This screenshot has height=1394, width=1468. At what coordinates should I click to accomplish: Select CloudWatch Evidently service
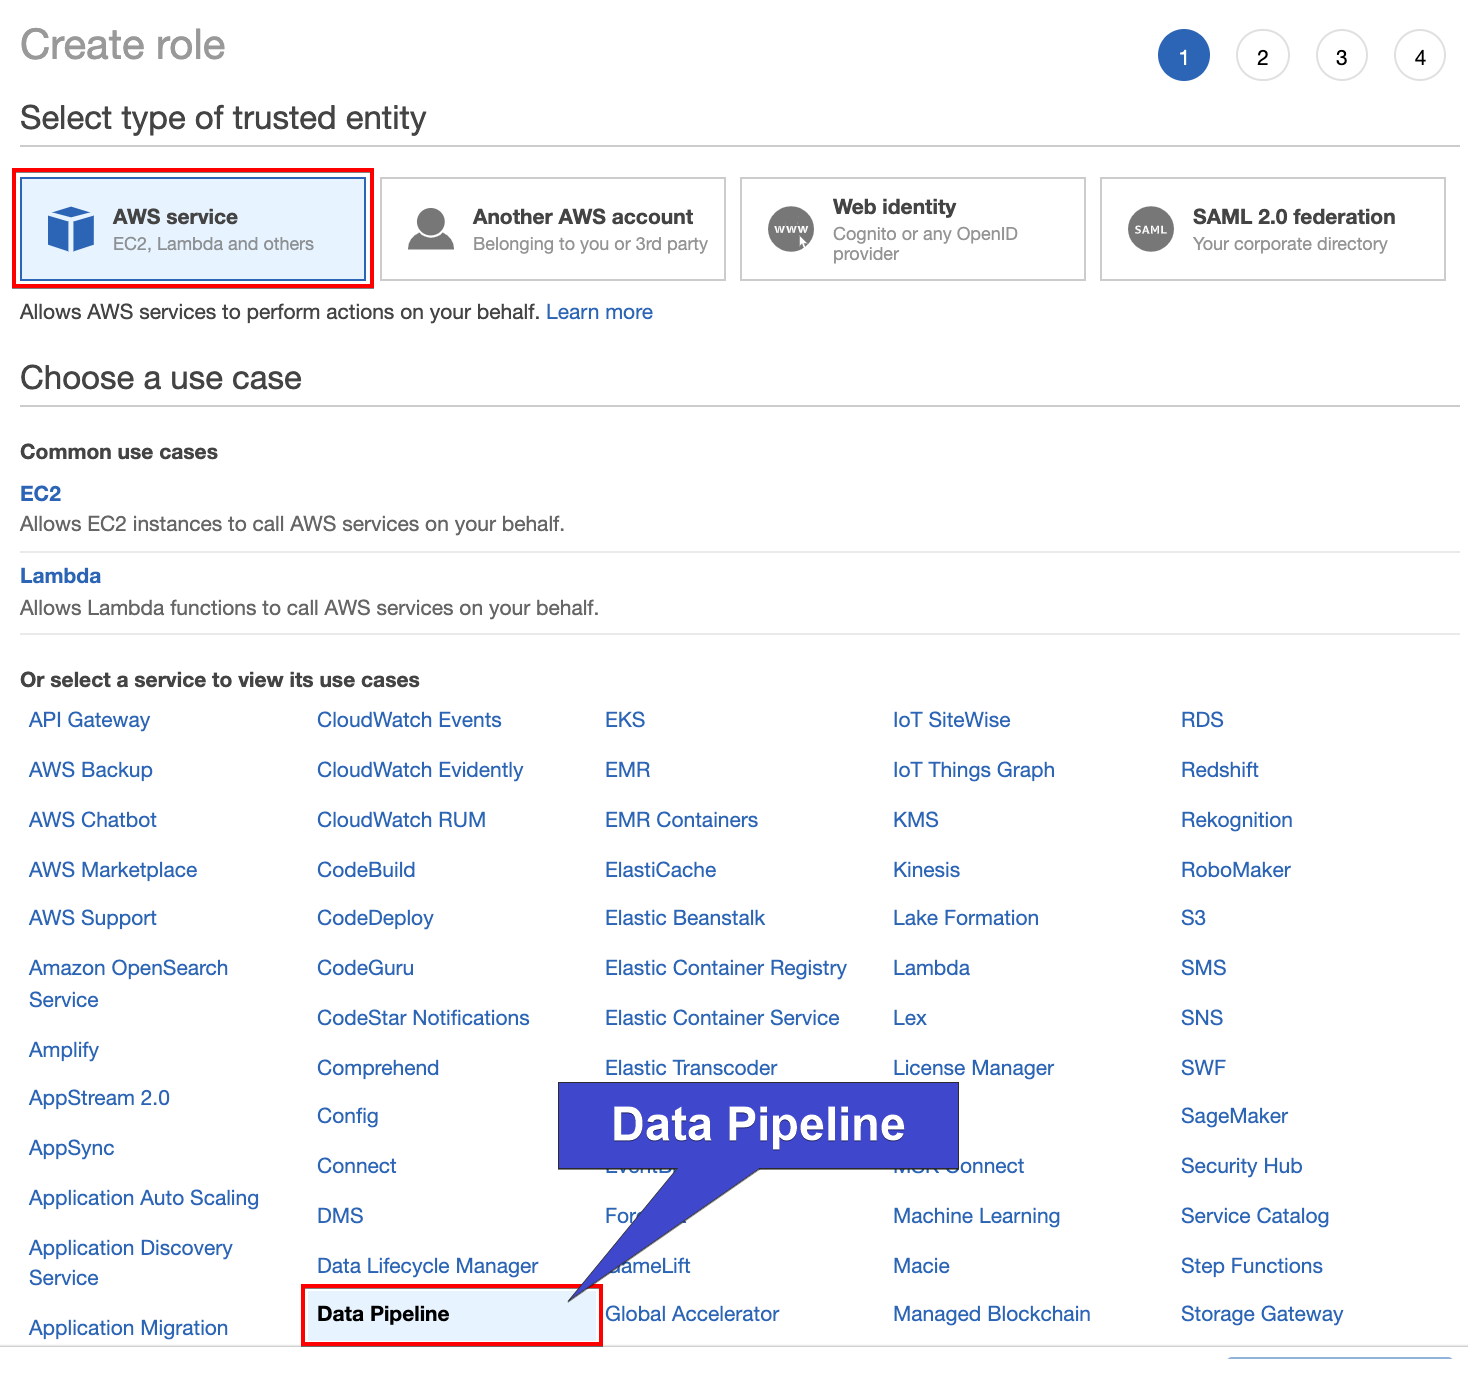tap(420, 770)
